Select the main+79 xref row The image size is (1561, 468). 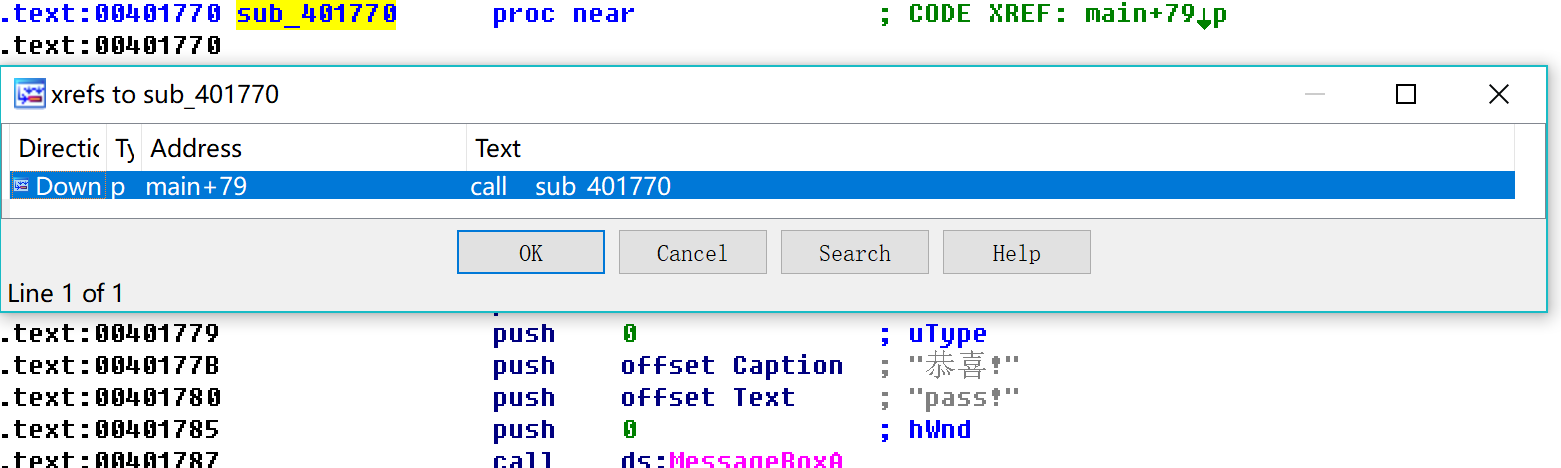[762, 186]
